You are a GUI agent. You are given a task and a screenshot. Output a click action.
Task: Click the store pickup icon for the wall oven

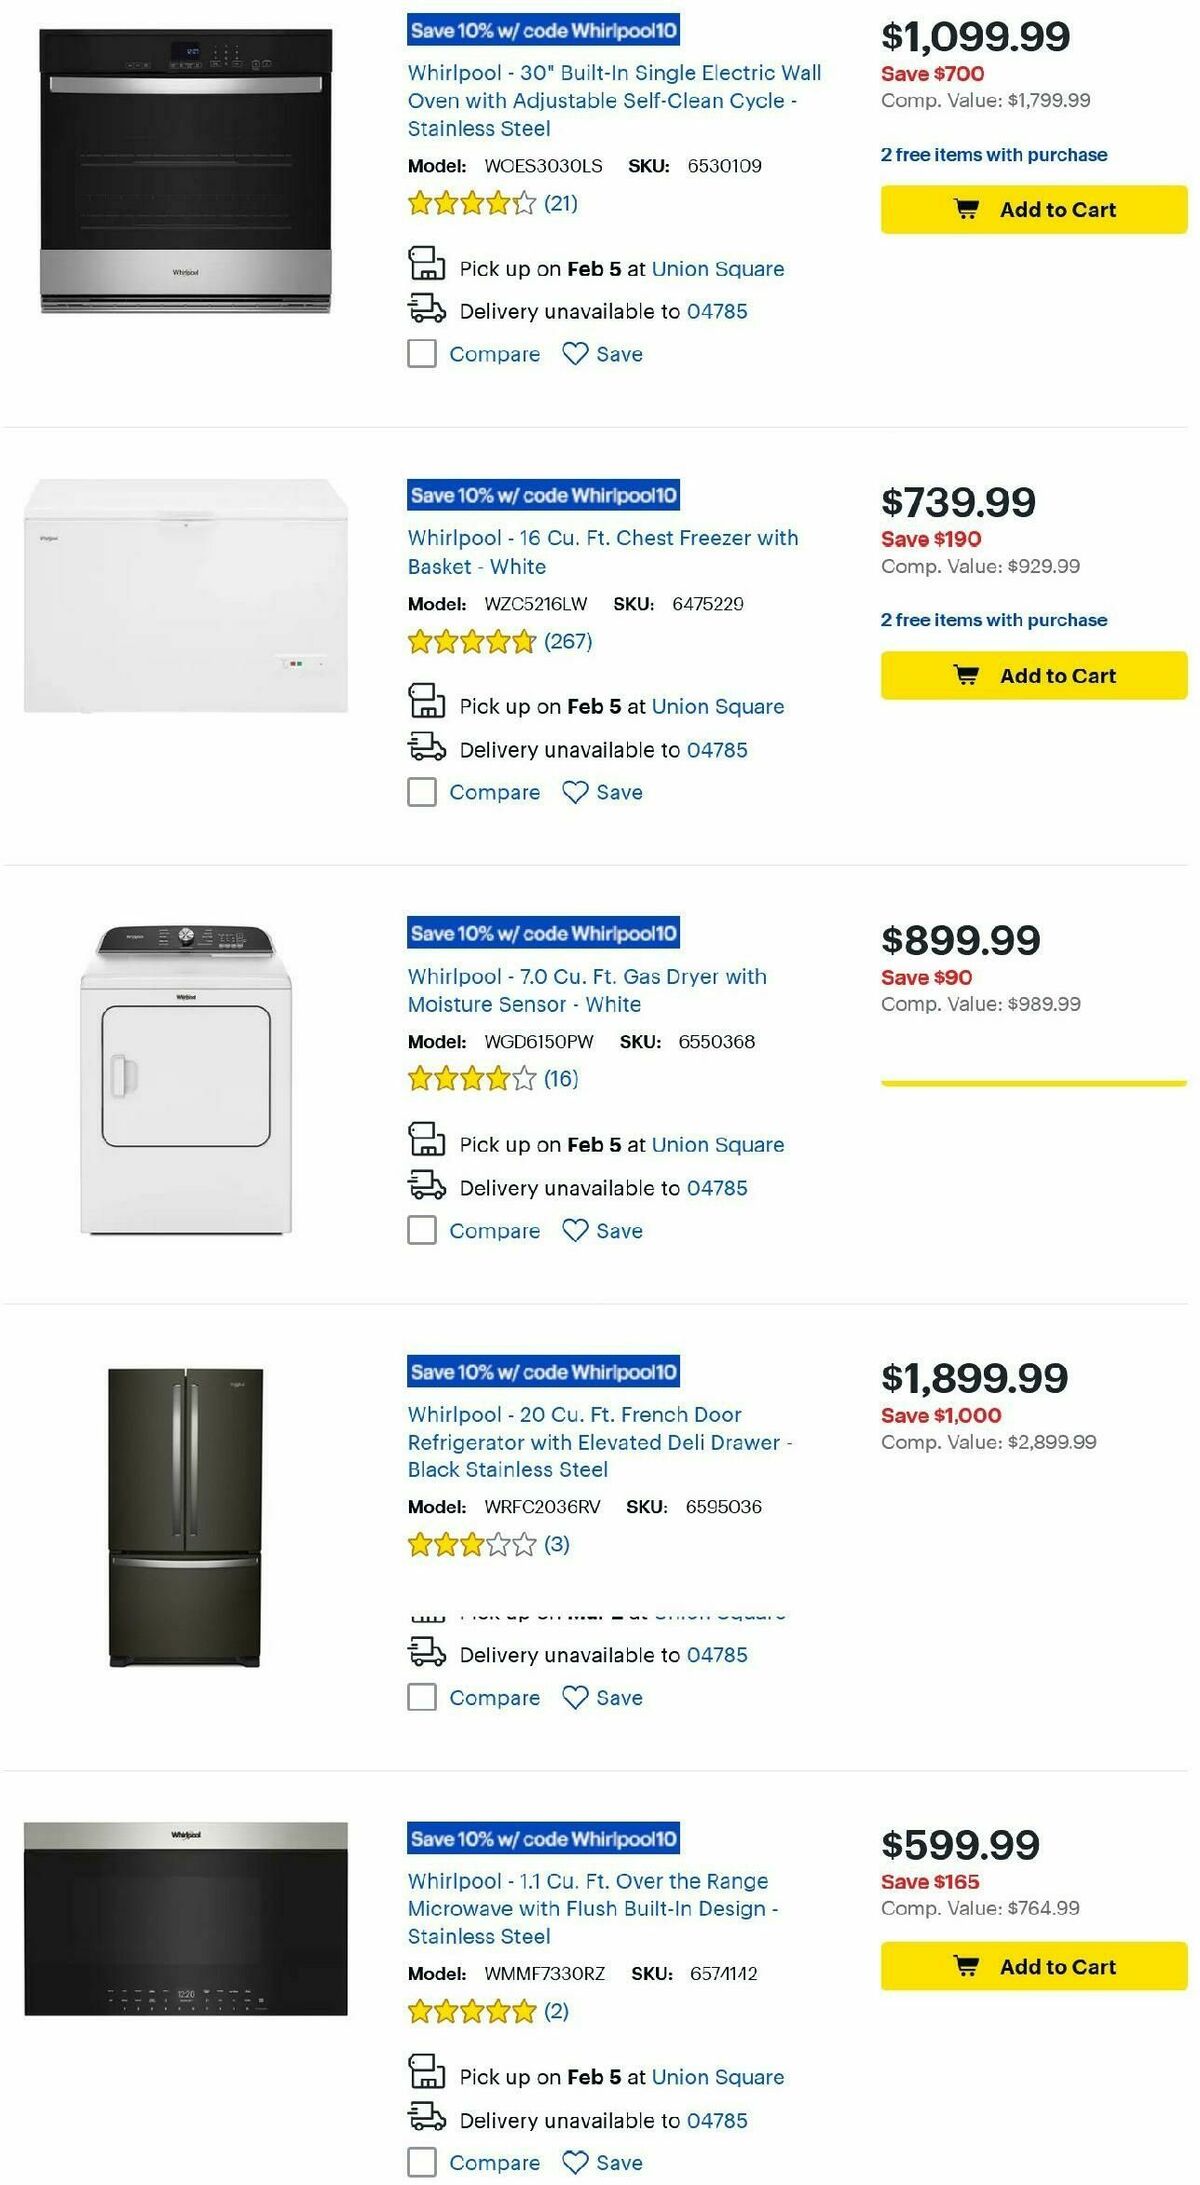click(428, 266)
